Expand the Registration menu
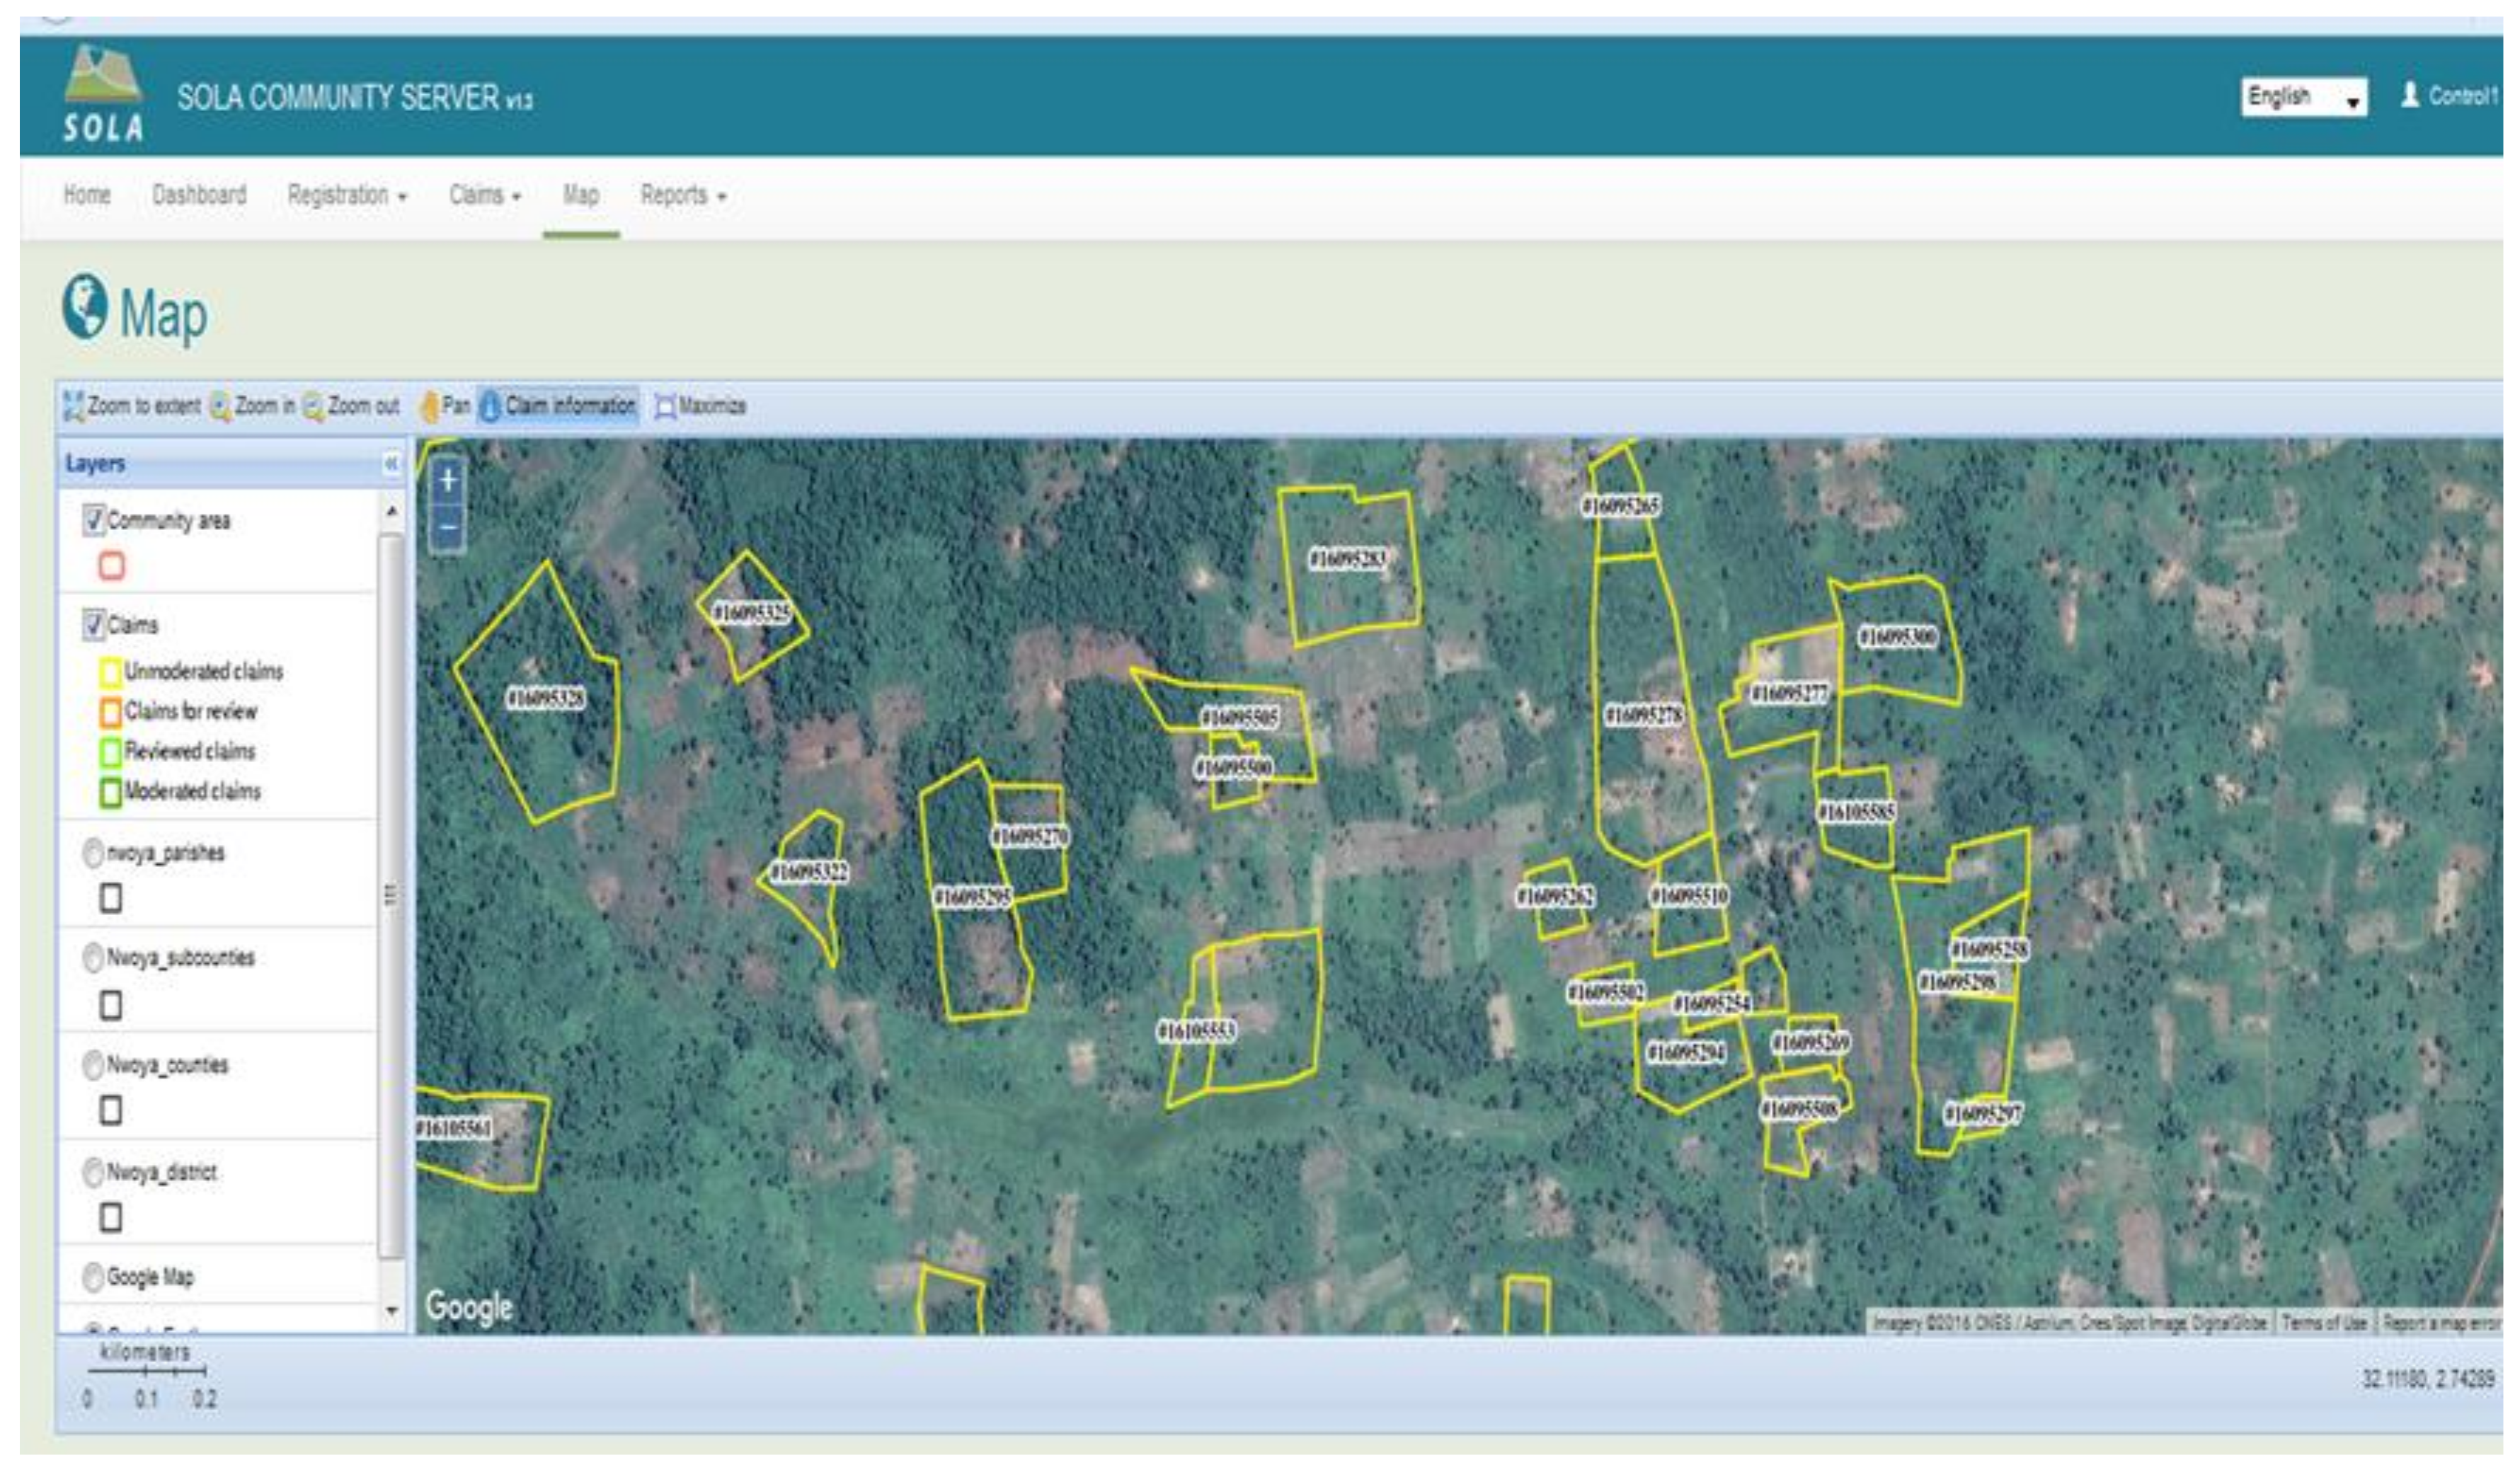 pos(347,195)
